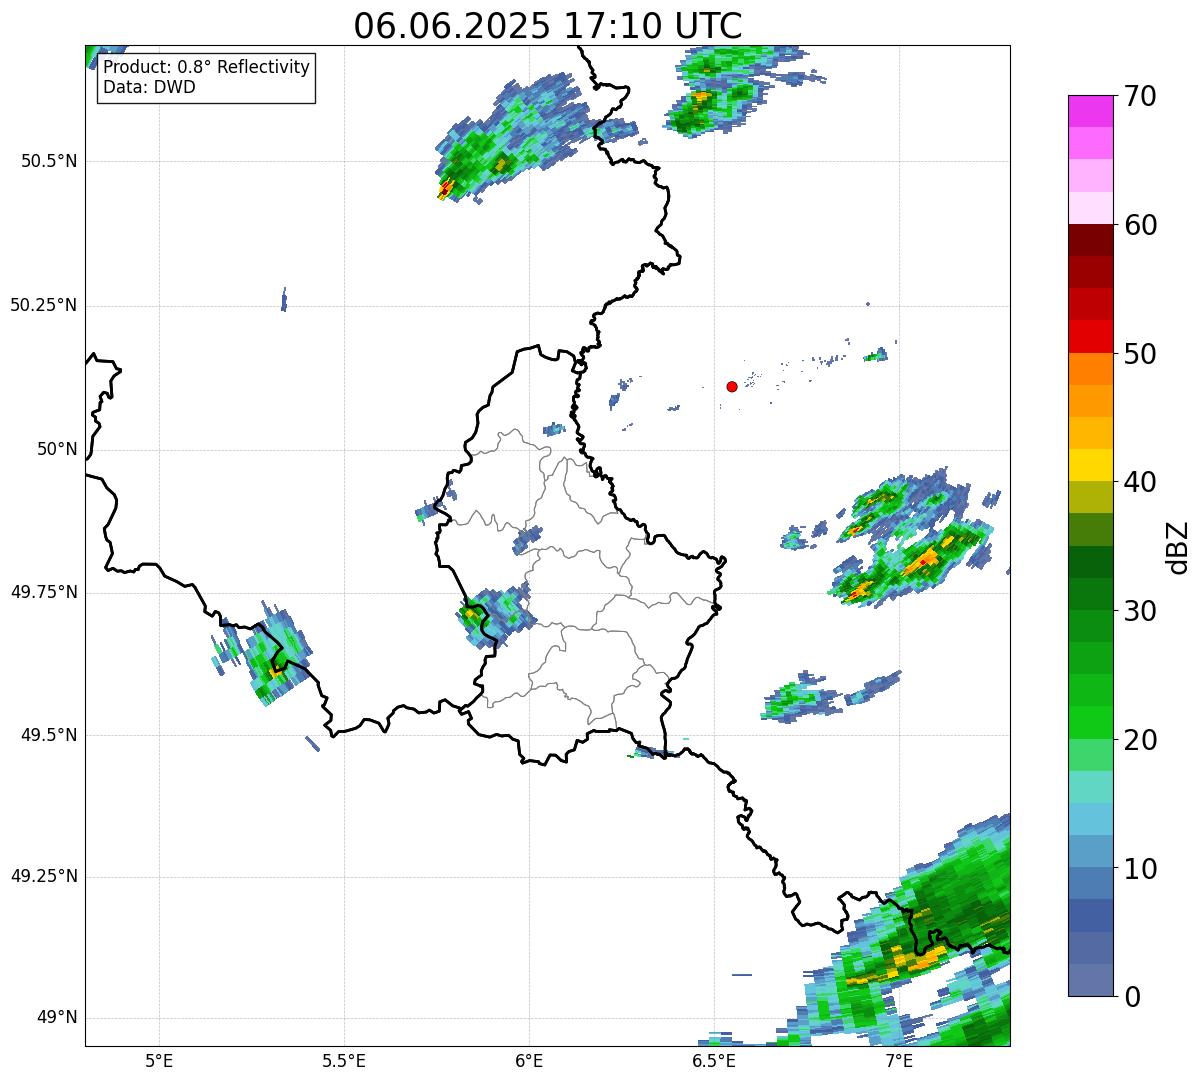The height and width of the screenshot is (1081, 1202).
Task: Click the 30 colorbar tick label
Action: tap(1140, 611)
